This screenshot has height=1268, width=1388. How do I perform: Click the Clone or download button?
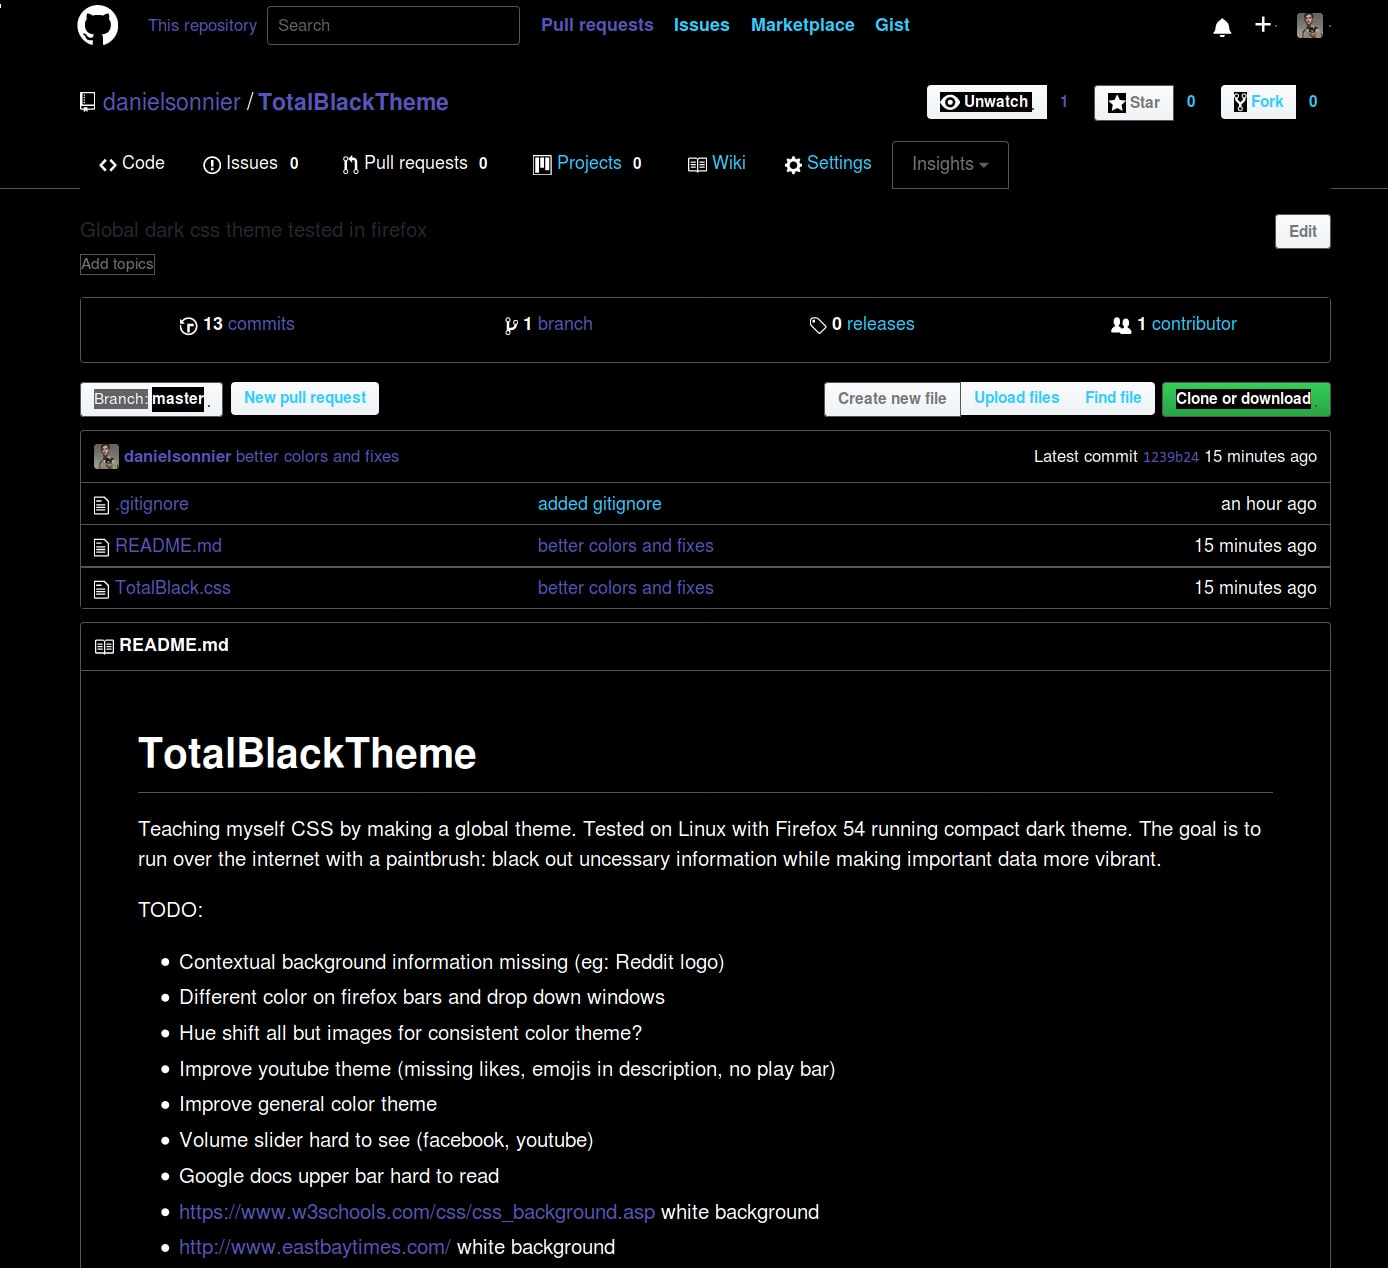pos(1245,398)
